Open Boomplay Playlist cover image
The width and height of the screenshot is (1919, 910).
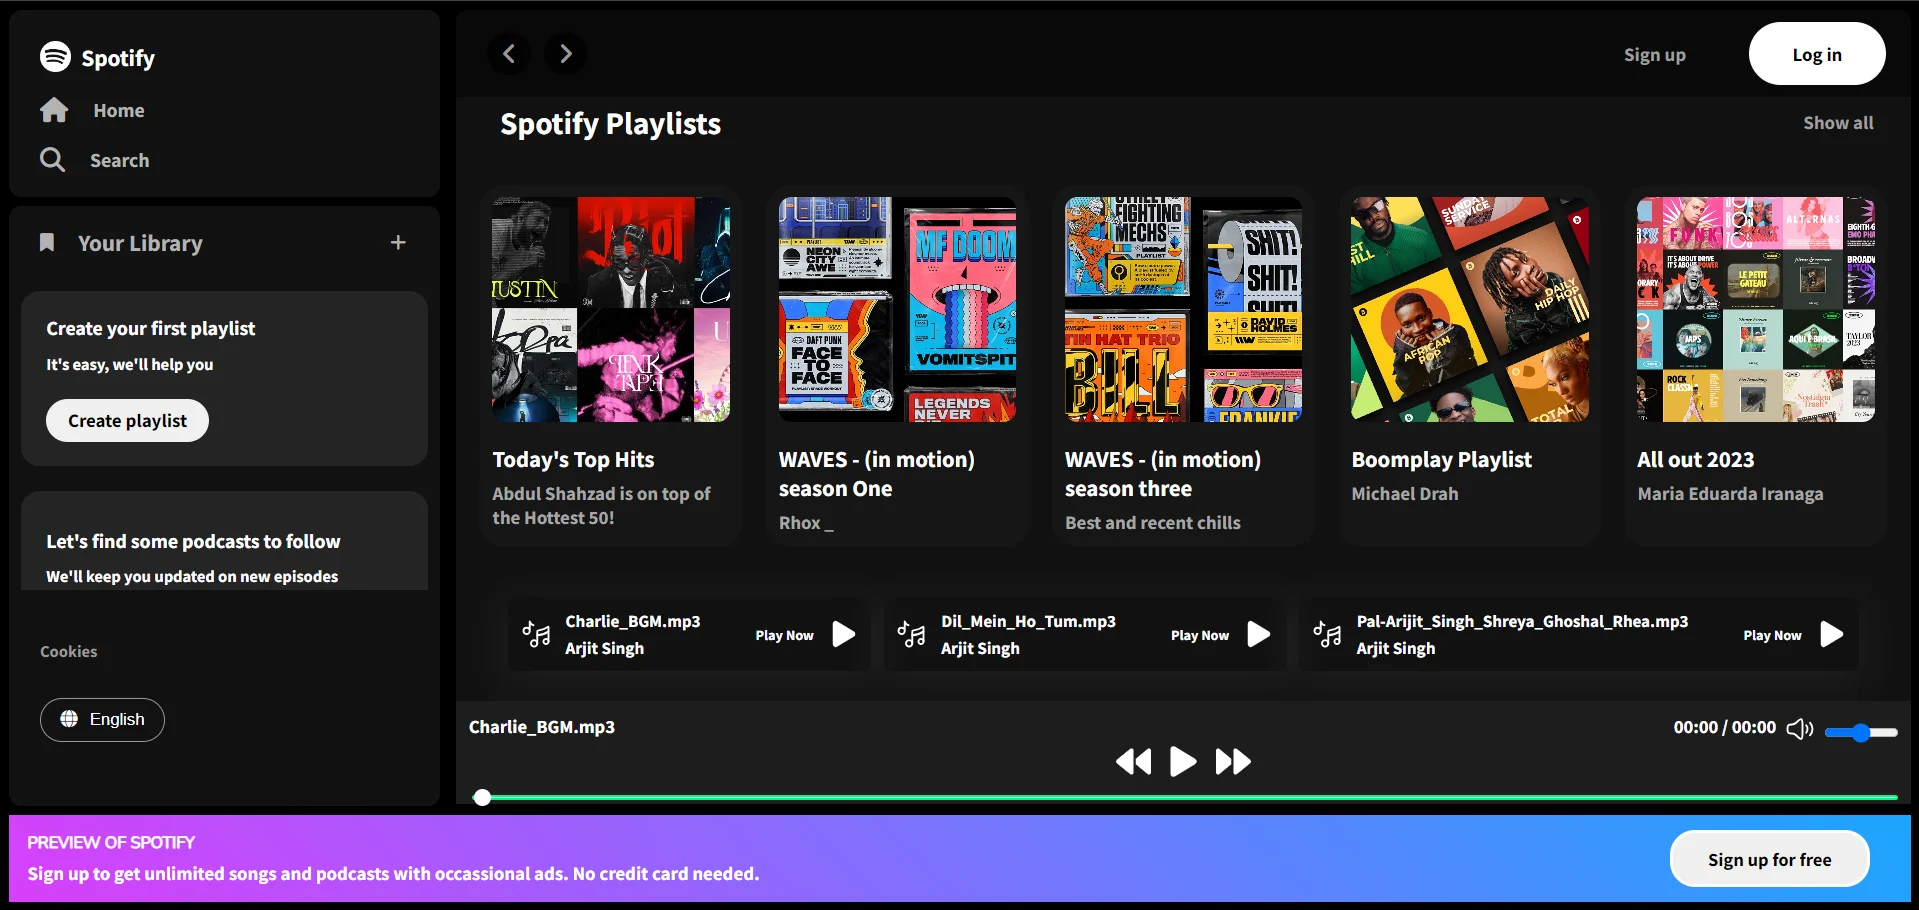1470,309
